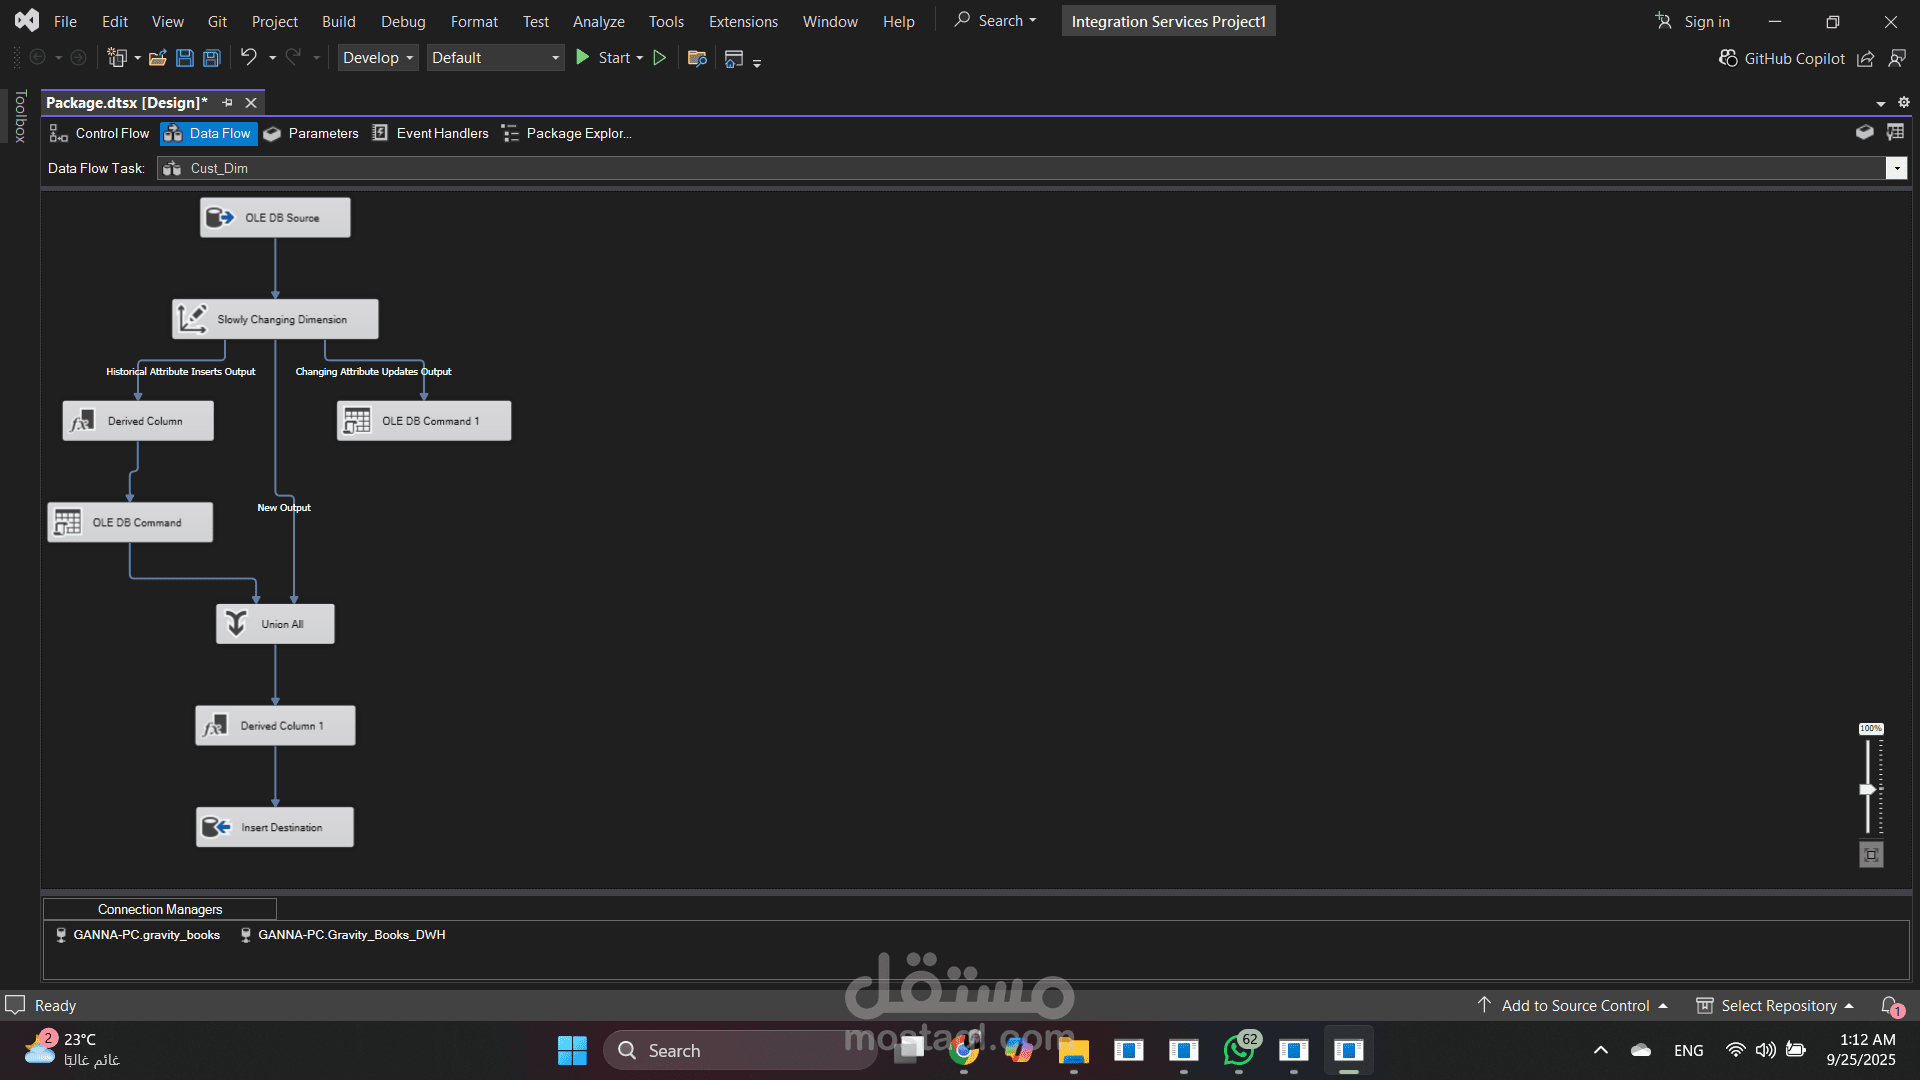Image resolution: width=1920 pixels, height=1080 pixels.
Task: Click the Insert Destination component
Action: point(275,827)
